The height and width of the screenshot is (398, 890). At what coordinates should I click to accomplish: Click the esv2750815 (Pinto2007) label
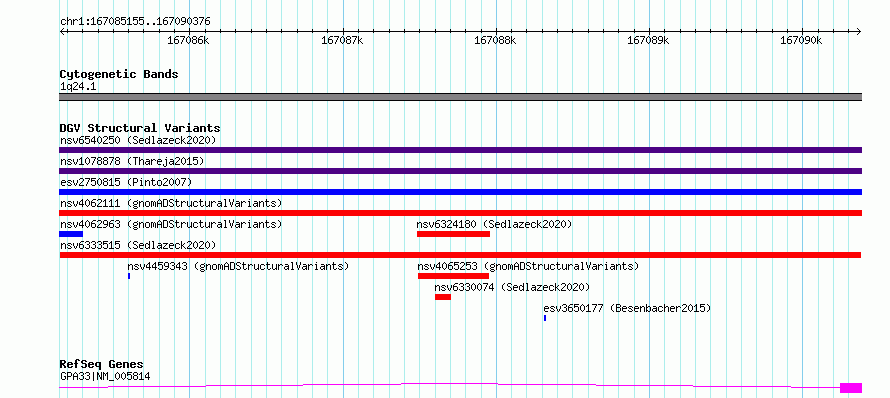tap(126, 182)
